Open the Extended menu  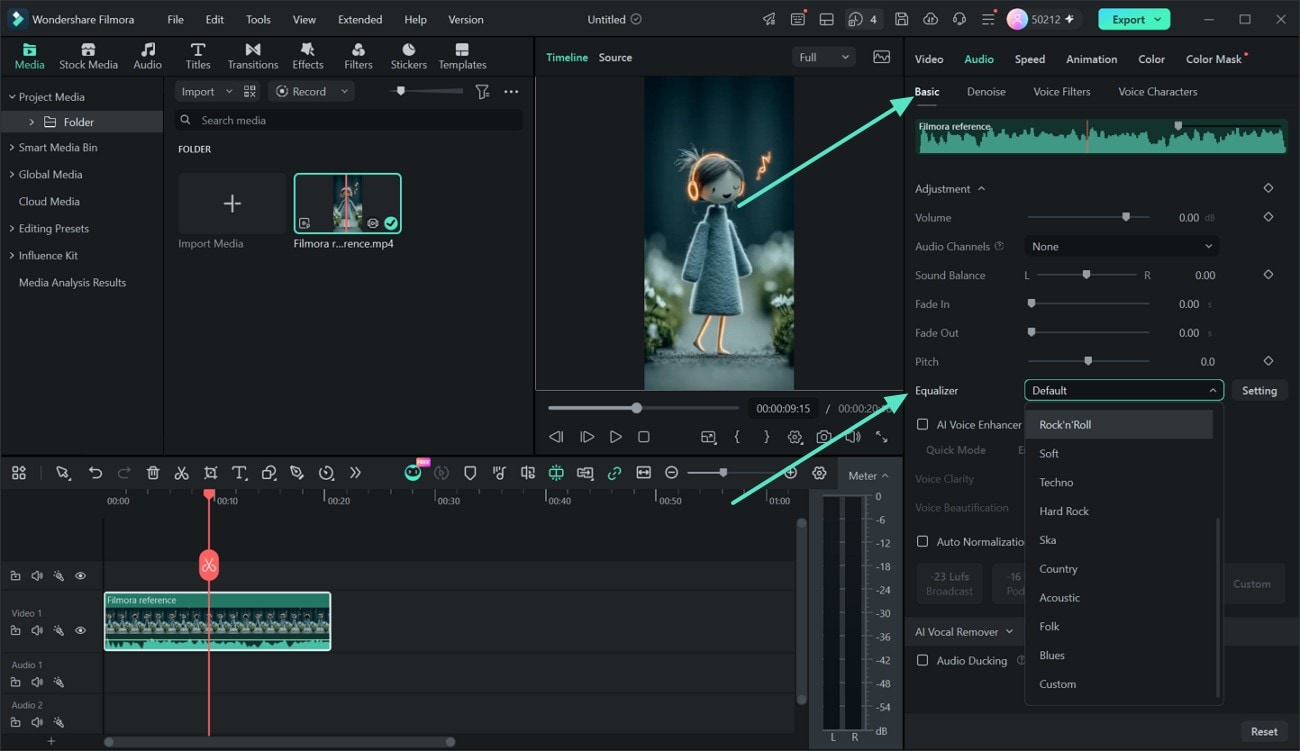[x=360, y=19]
